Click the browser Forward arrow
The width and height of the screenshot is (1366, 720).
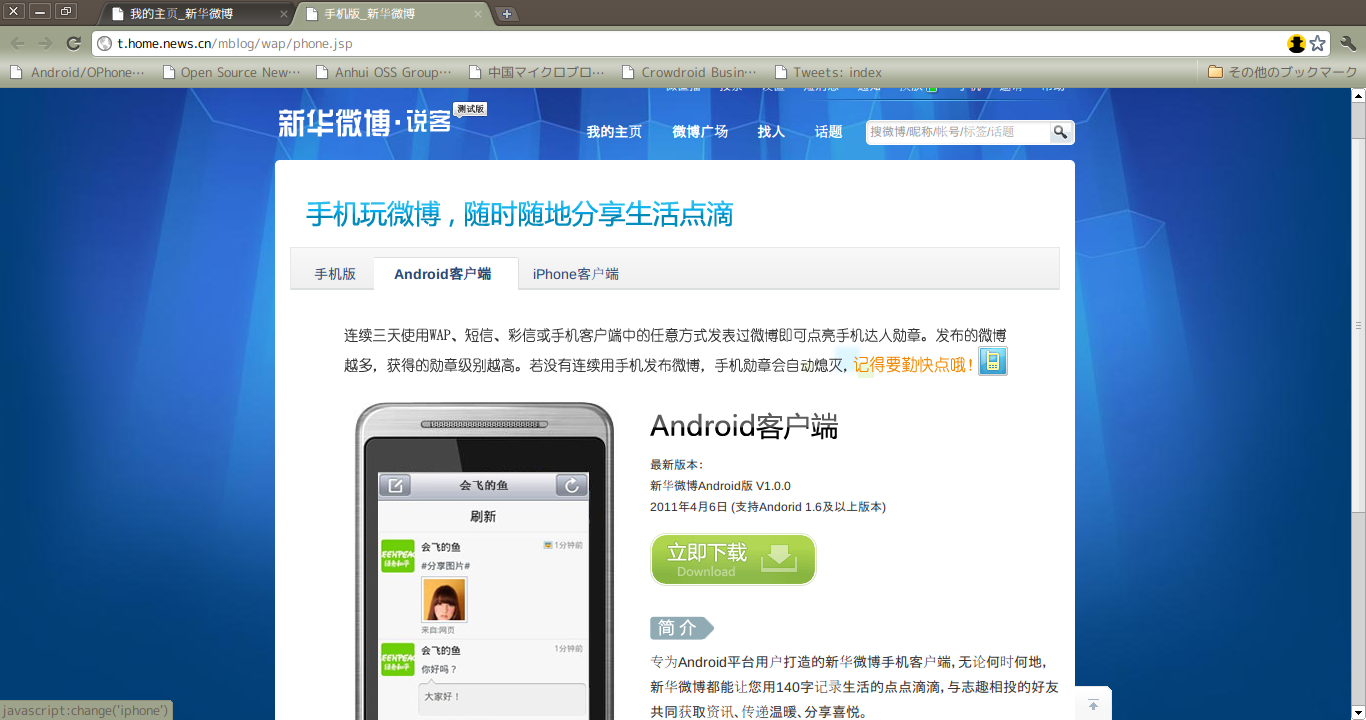(46, 43)
